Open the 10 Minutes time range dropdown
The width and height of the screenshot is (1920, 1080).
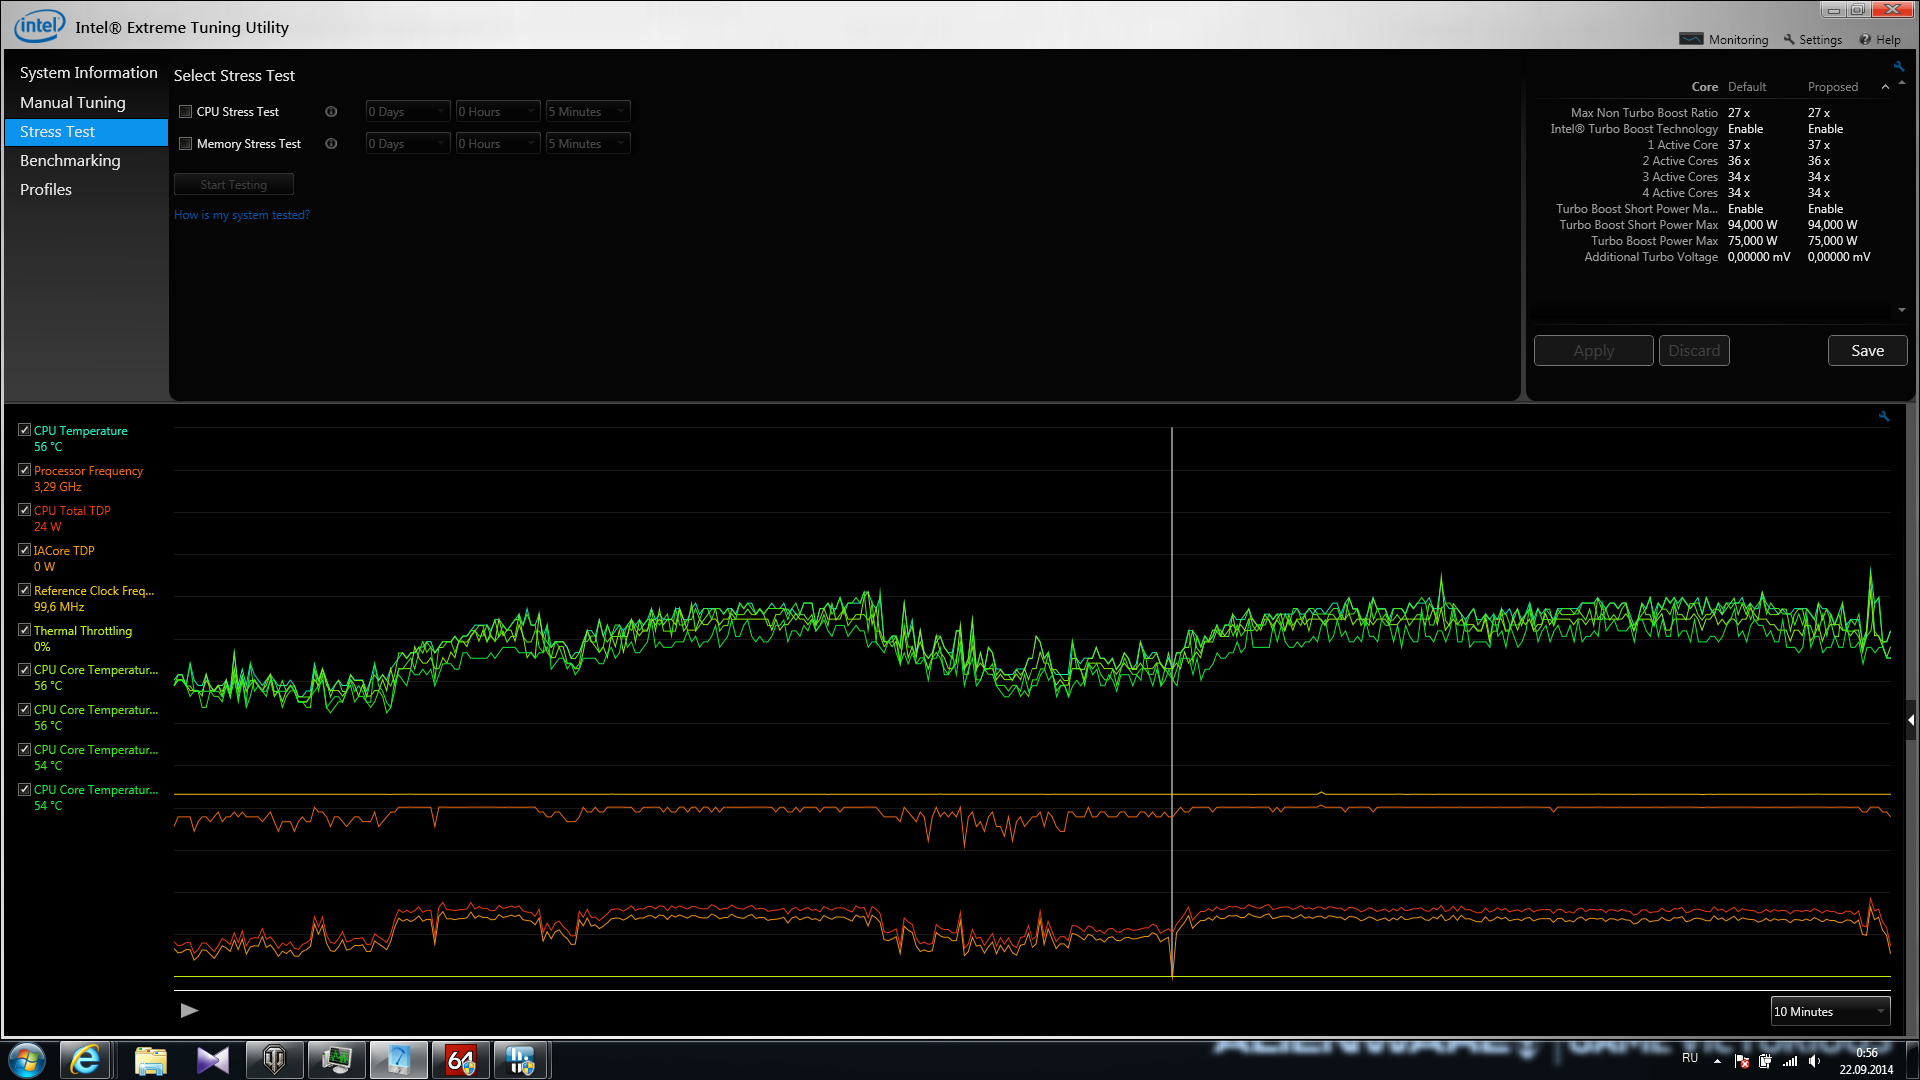1830,1011
